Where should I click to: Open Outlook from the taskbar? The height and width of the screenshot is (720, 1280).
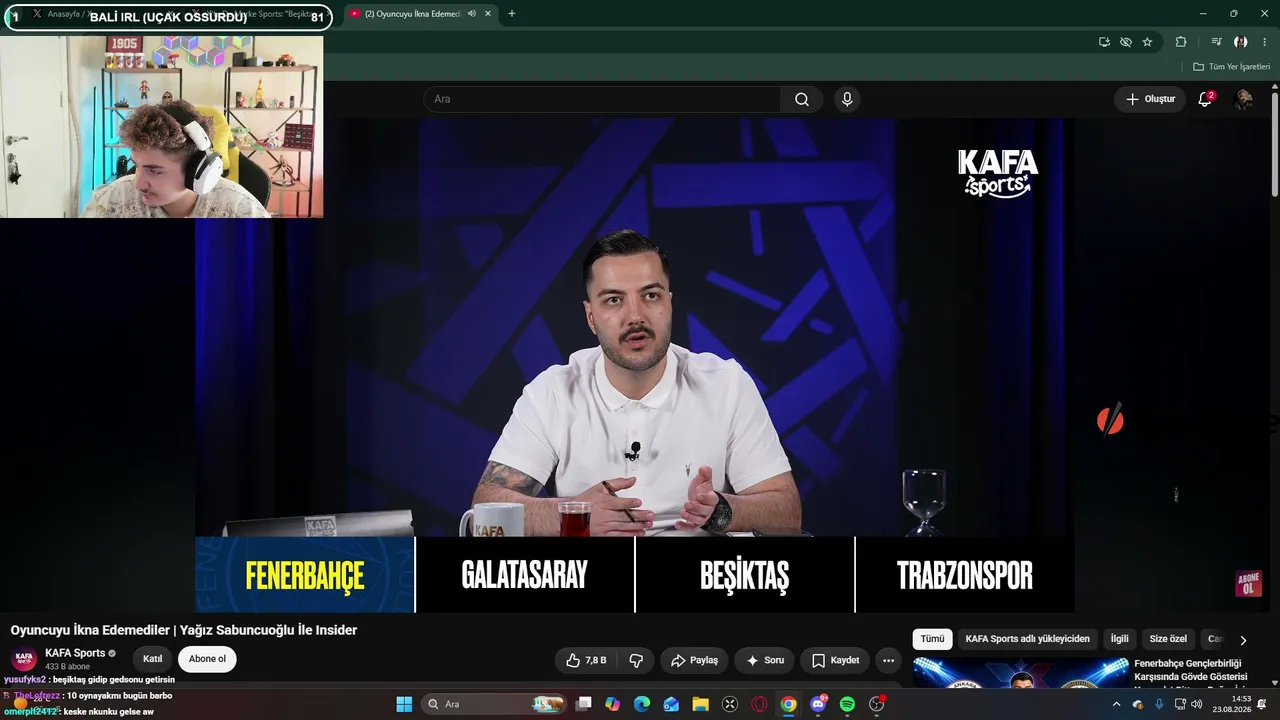coord(671,704)
